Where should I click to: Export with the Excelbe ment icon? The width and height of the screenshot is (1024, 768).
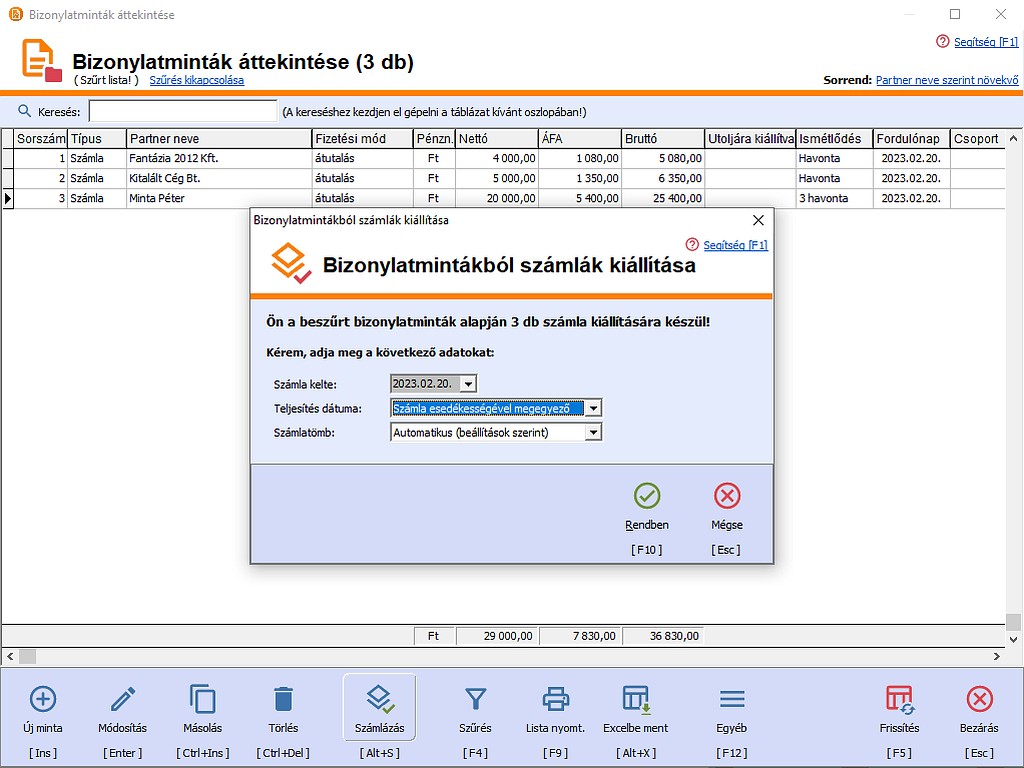click(x=636, y=699)
